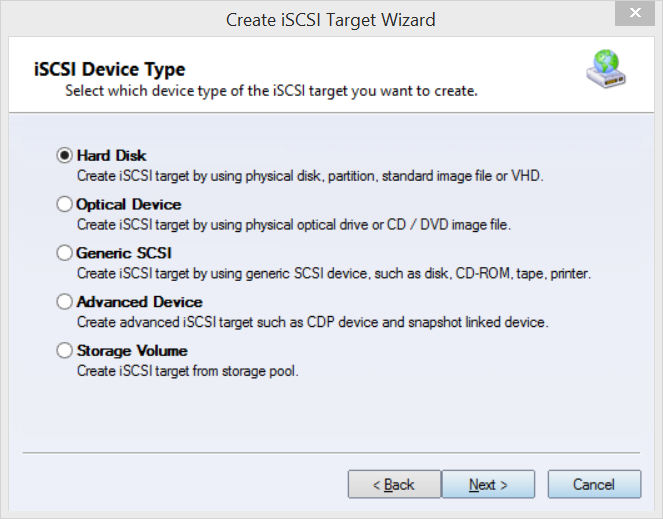663x519 pixels.
Task: Pick the Advanced Device radio option
Action: (x=64, y=302)
